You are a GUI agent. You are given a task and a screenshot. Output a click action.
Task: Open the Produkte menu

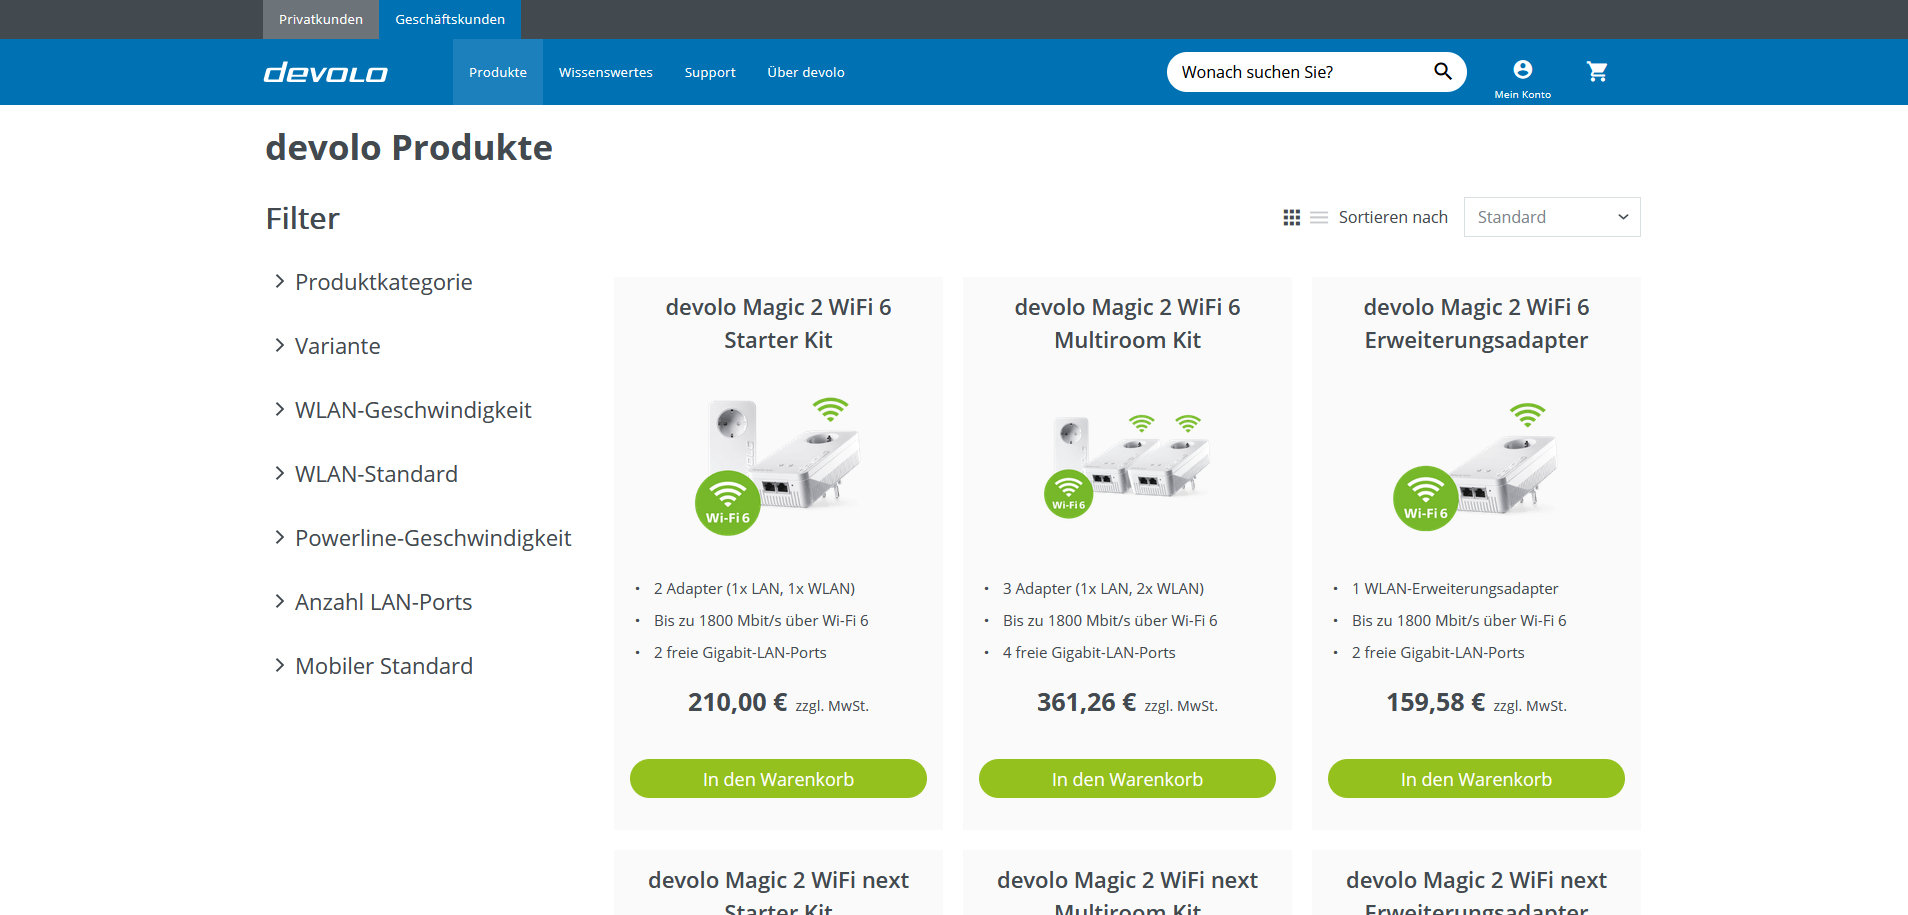click(498, 72)
